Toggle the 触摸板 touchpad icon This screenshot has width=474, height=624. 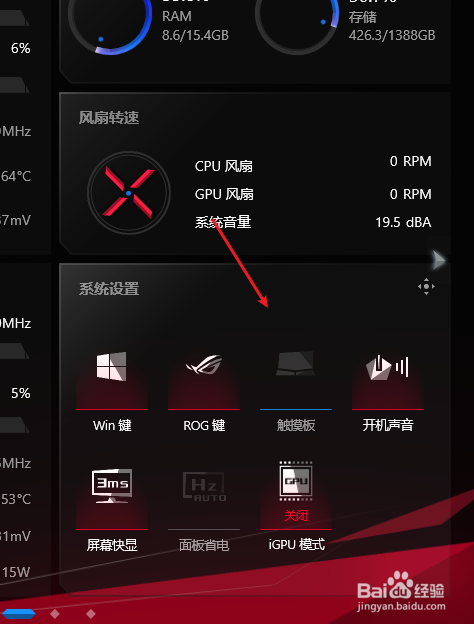coord(295,363)
